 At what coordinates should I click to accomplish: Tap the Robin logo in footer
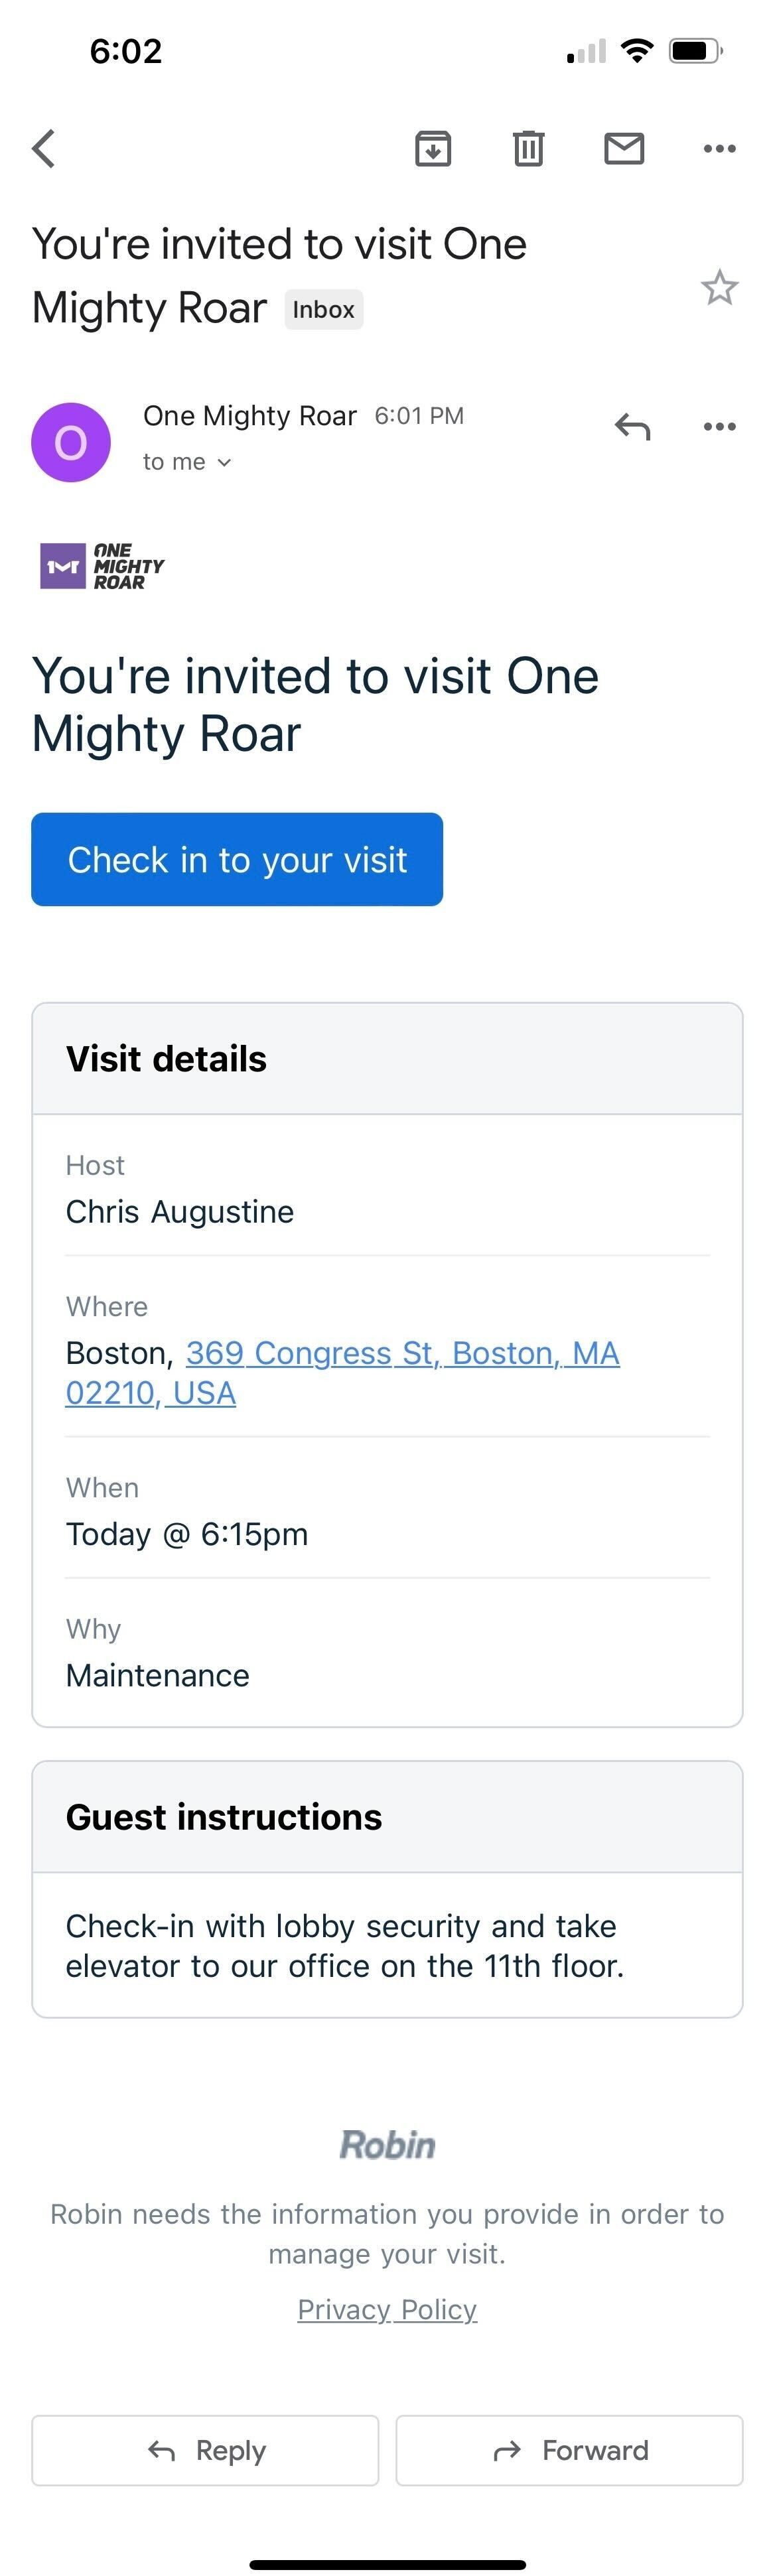[387, 2145]
